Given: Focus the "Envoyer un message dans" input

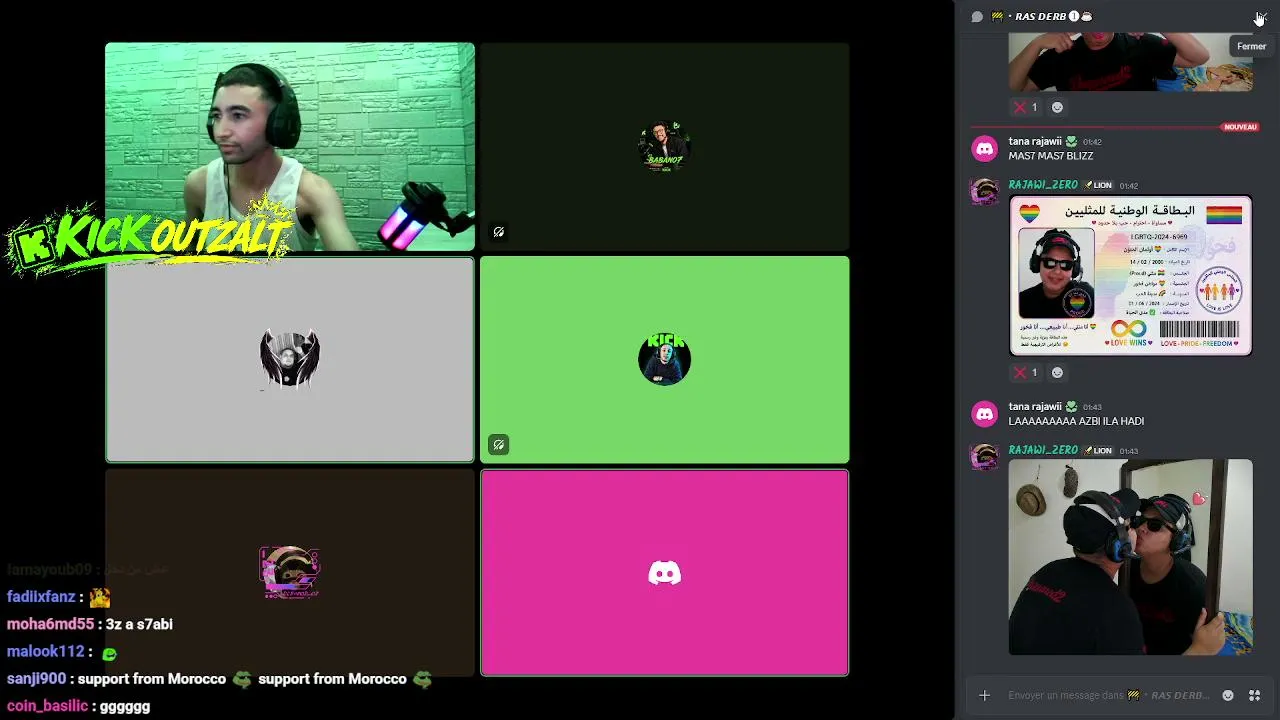Looking at the screenshot, I should click(1109, 695).
